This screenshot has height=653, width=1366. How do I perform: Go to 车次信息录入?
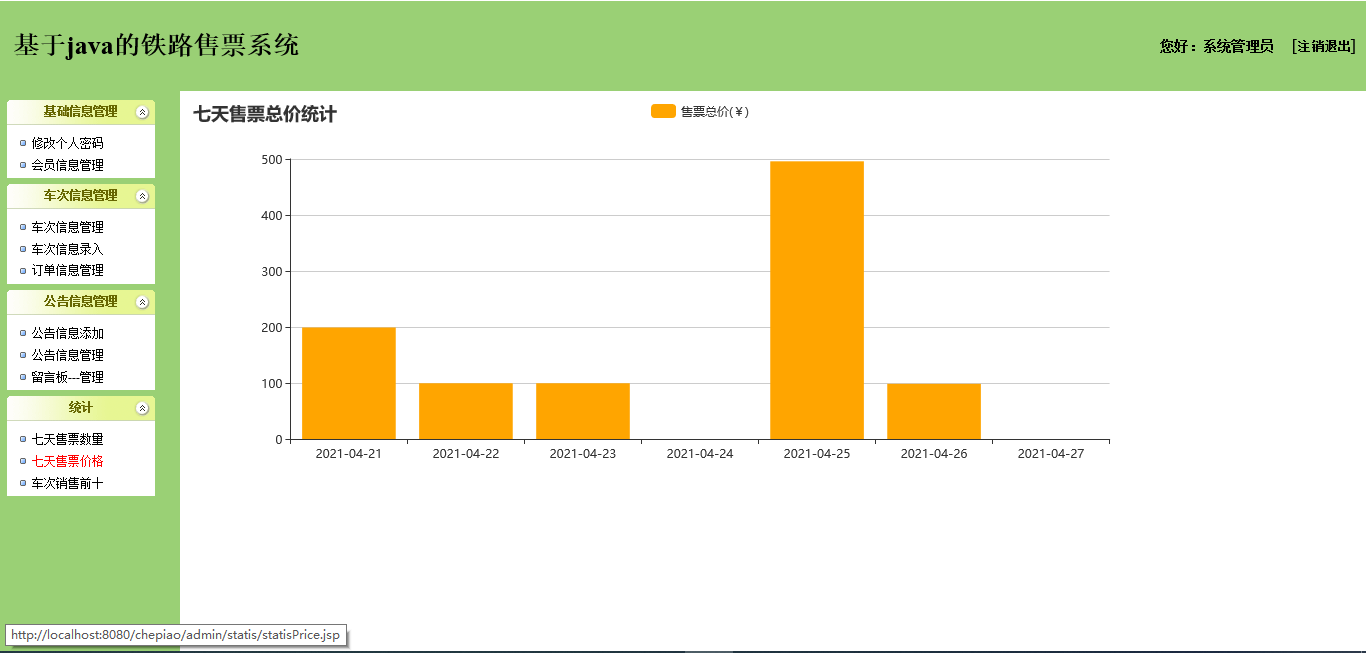click(x=67, y=249)
